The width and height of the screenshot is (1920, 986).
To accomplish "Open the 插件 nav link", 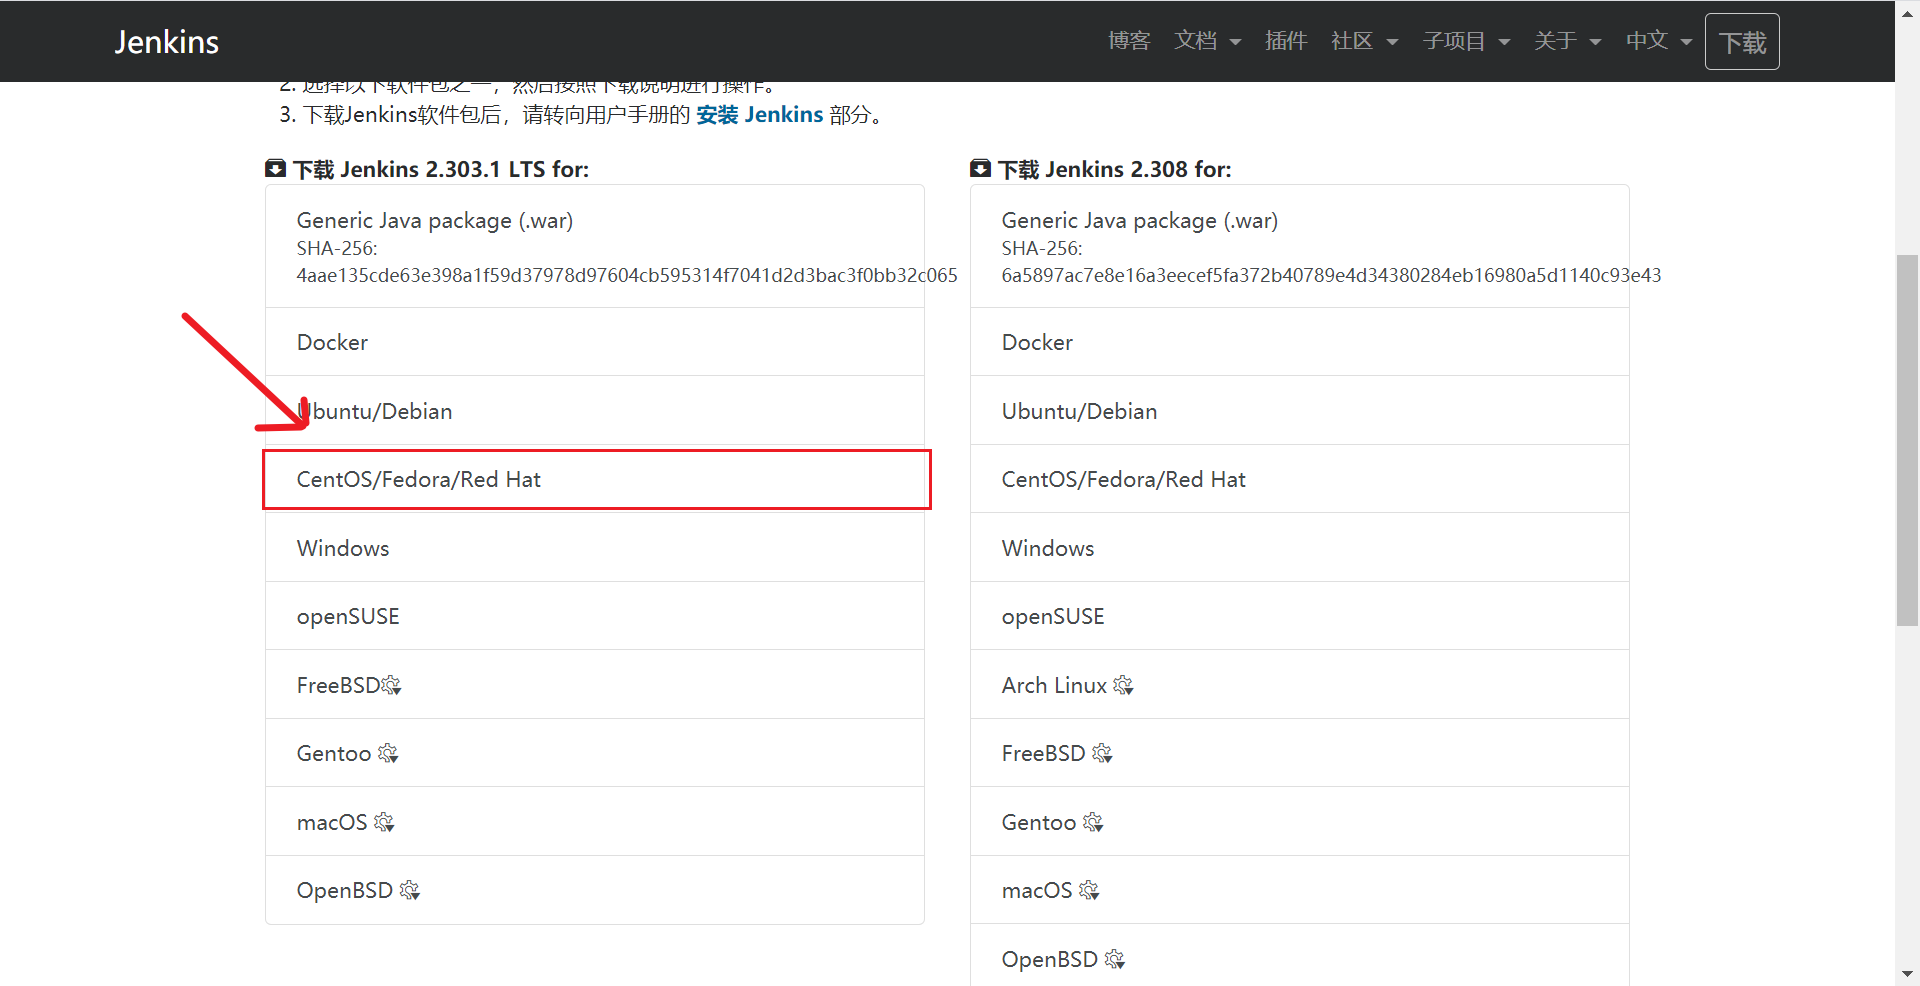I will 1286,41.
